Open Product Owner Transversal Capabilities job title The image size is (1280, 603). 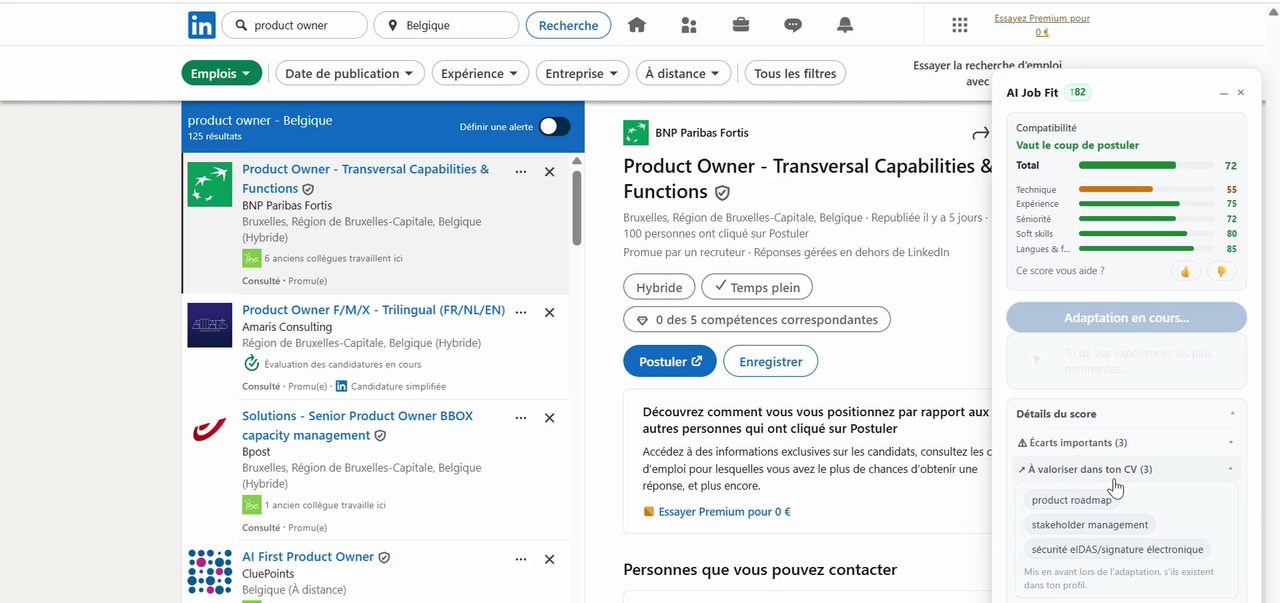click(366, 178)
